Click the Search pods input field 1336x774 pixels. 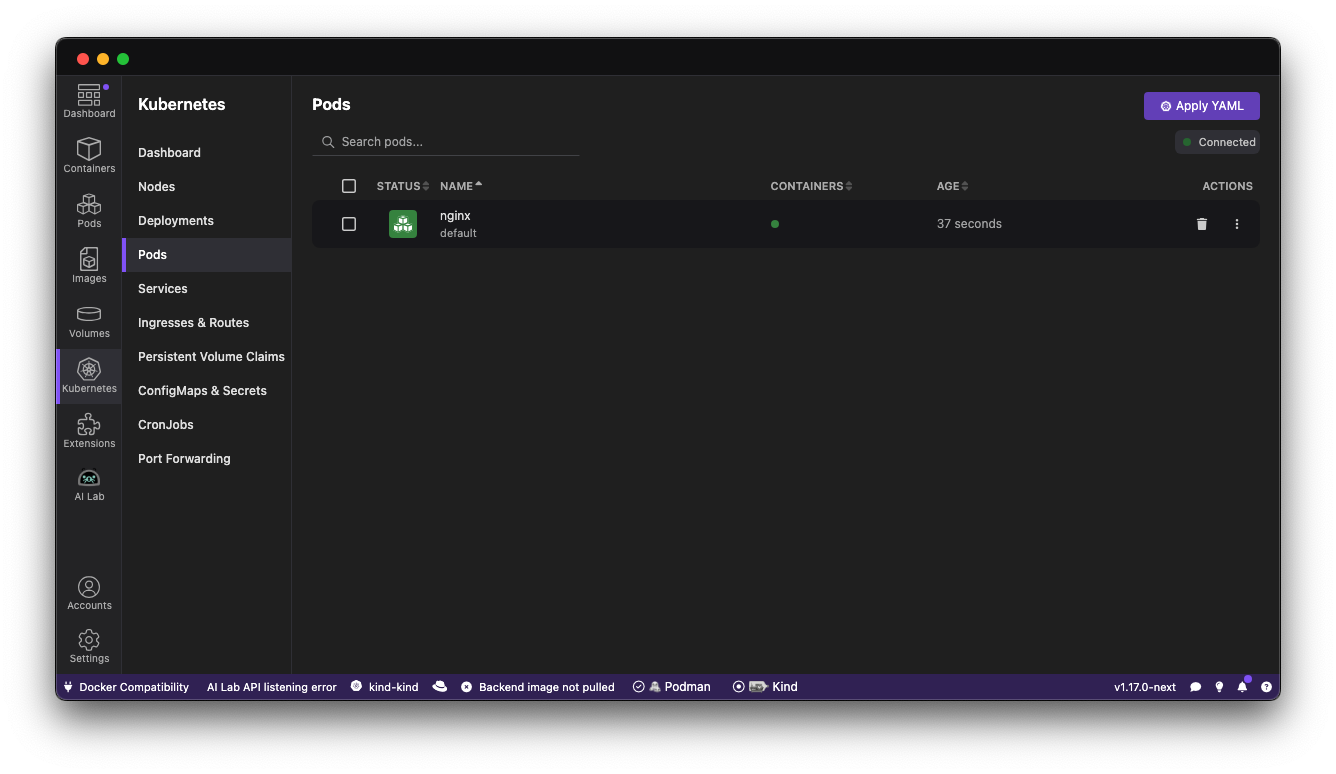tap(445, 141)
